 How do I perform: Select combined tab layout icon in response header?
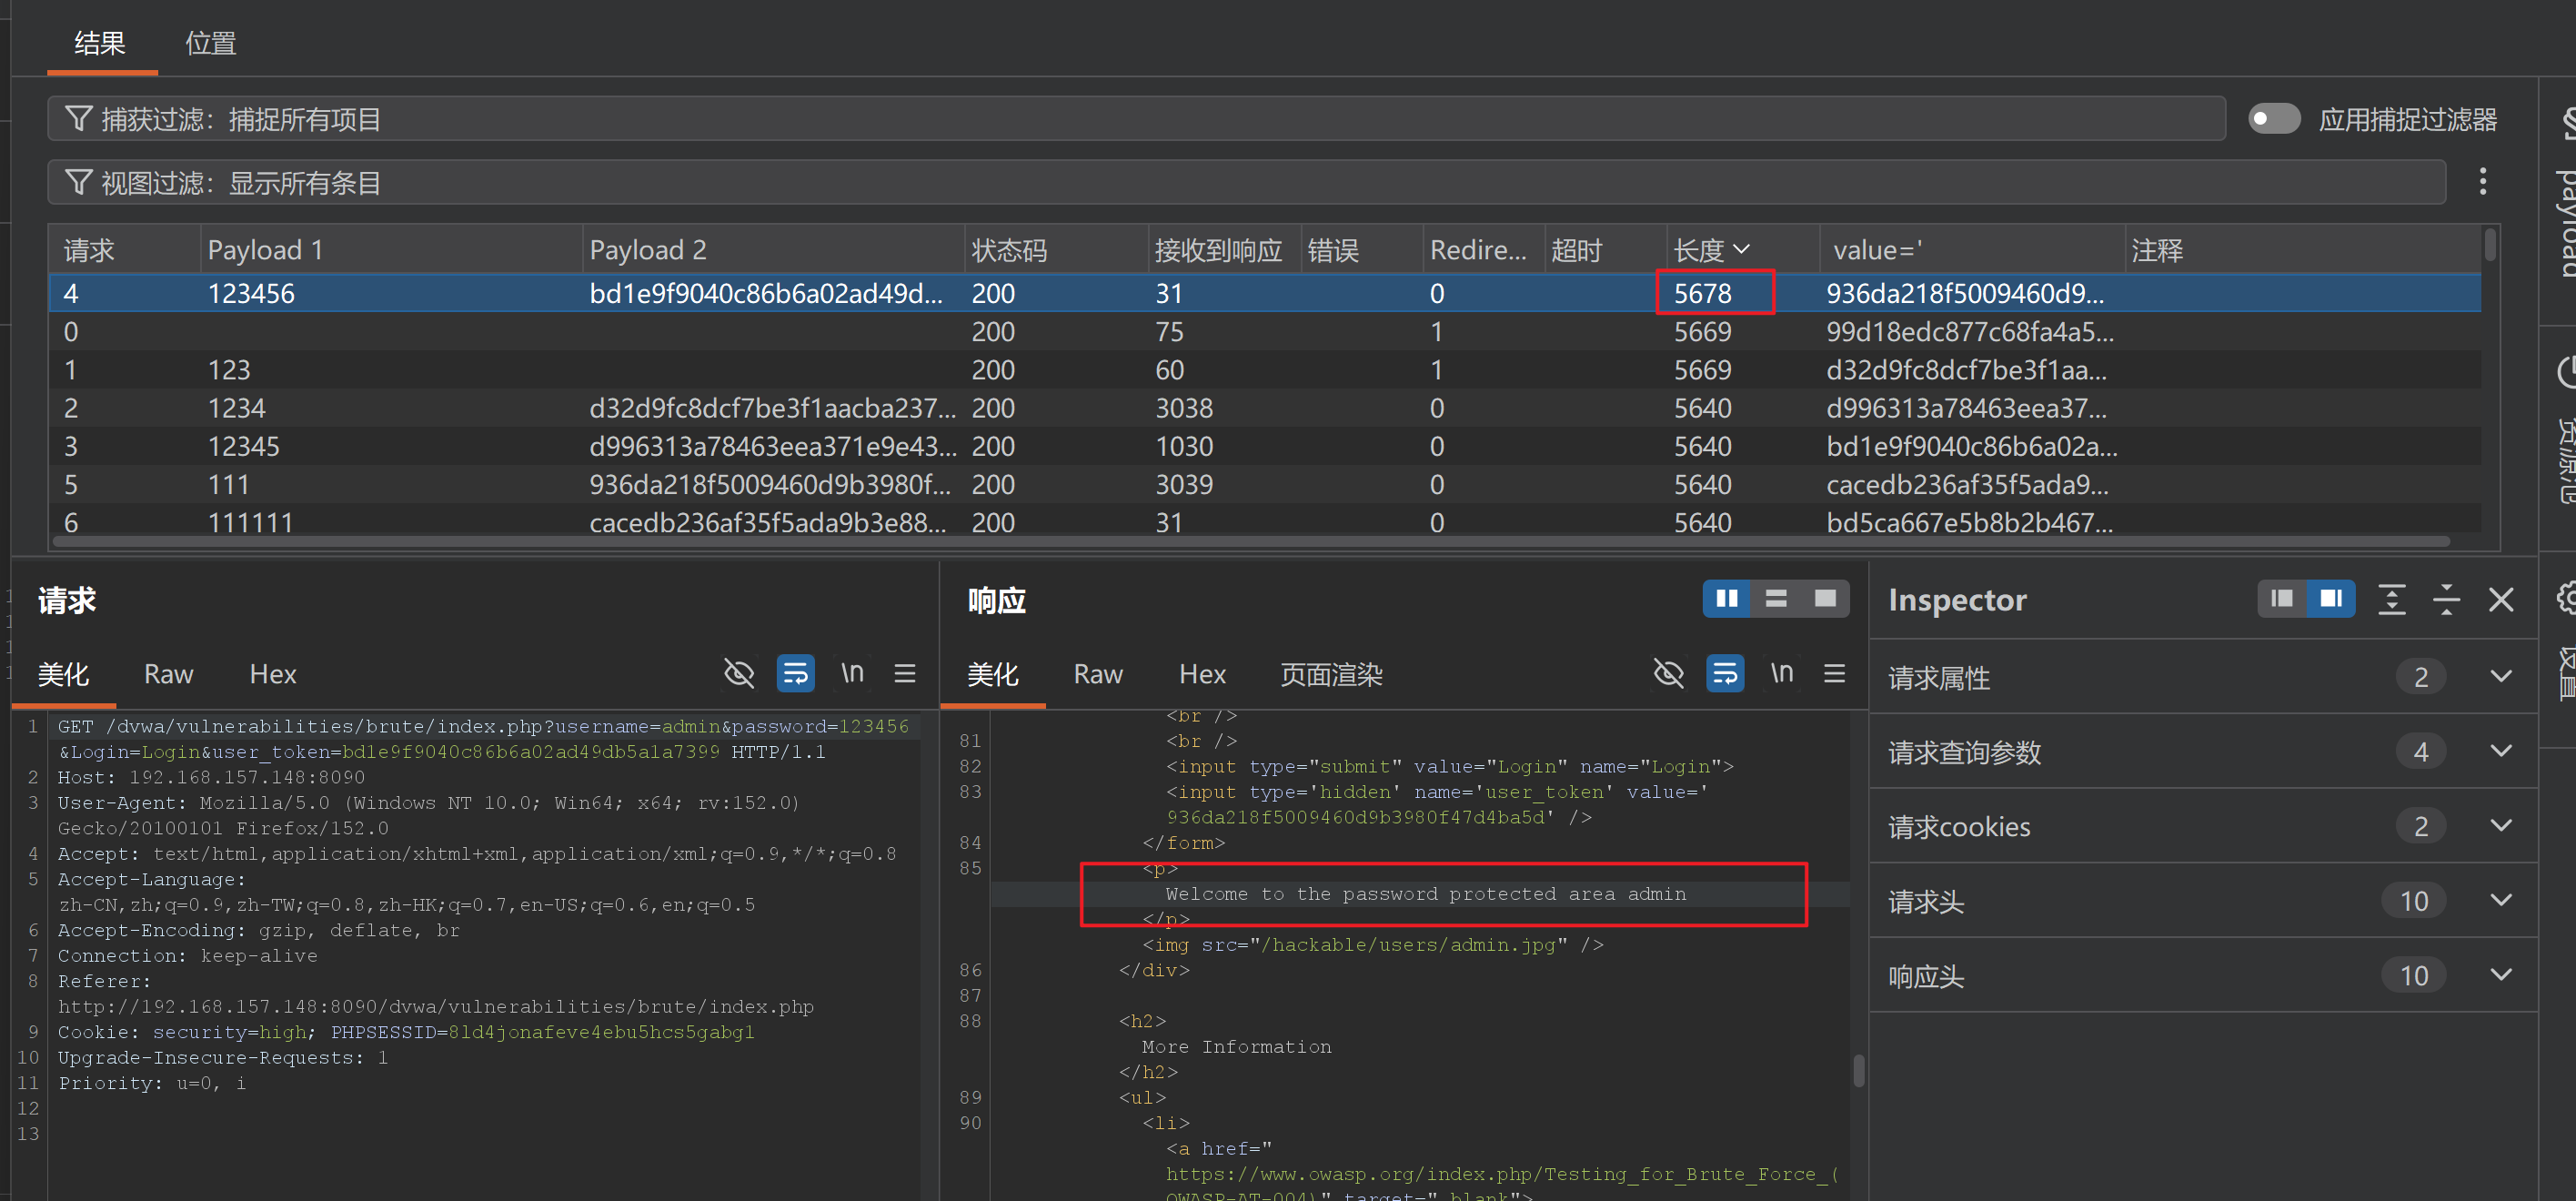pos(1825,599)
